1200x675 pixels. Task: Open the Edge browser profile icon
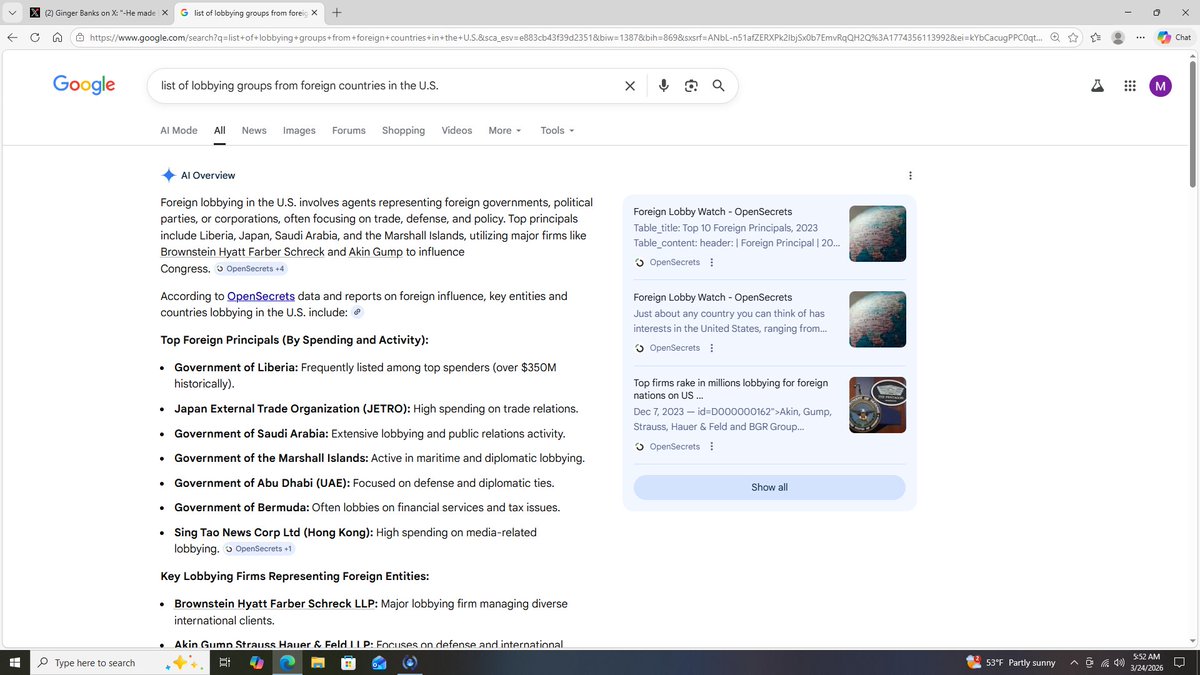[1118, 38]
